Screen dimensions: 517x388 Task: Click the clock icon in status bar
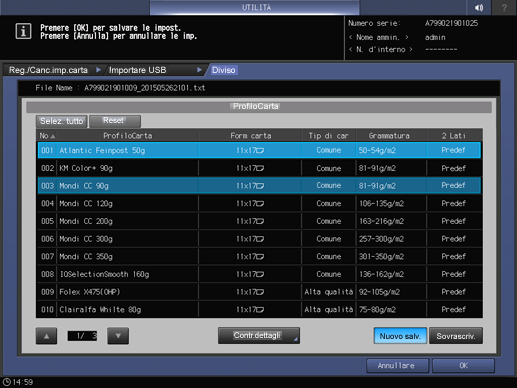(x=7, y=382)
